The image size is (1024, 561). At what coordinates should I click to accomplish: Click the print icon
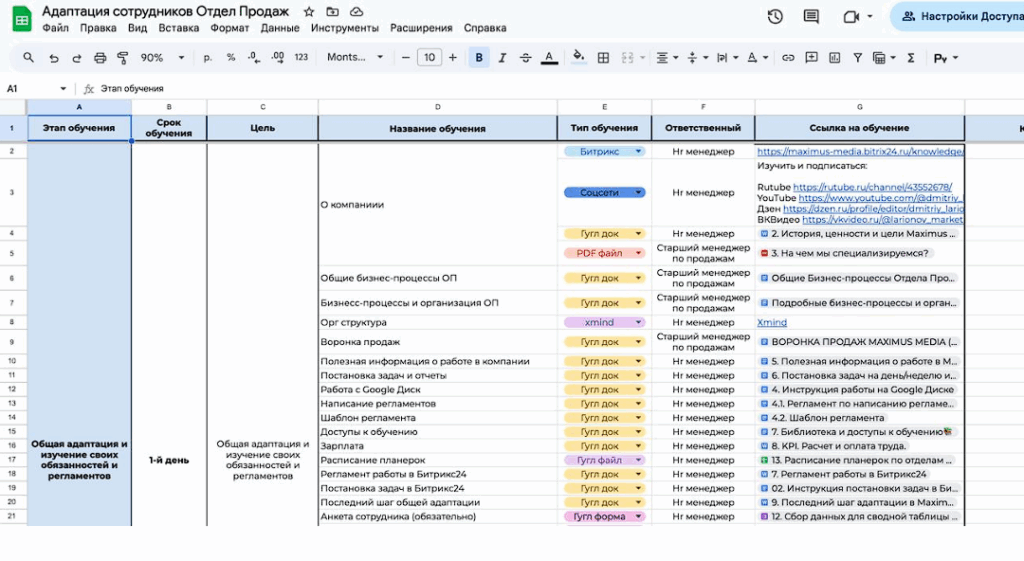point(98,58)
